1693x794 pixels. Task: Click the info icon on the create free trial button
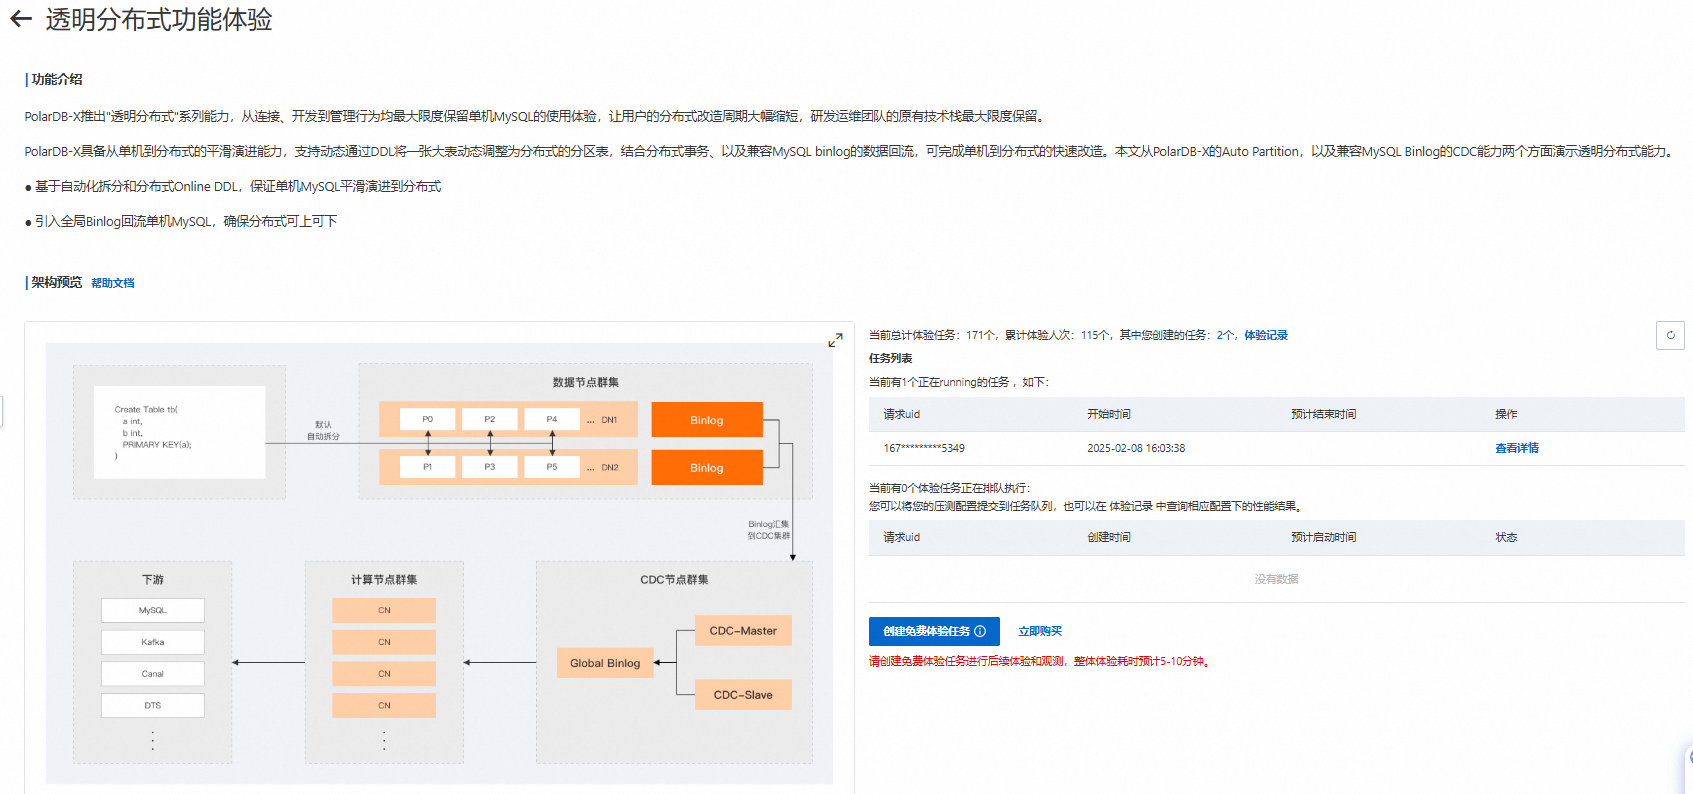(980, 631)
